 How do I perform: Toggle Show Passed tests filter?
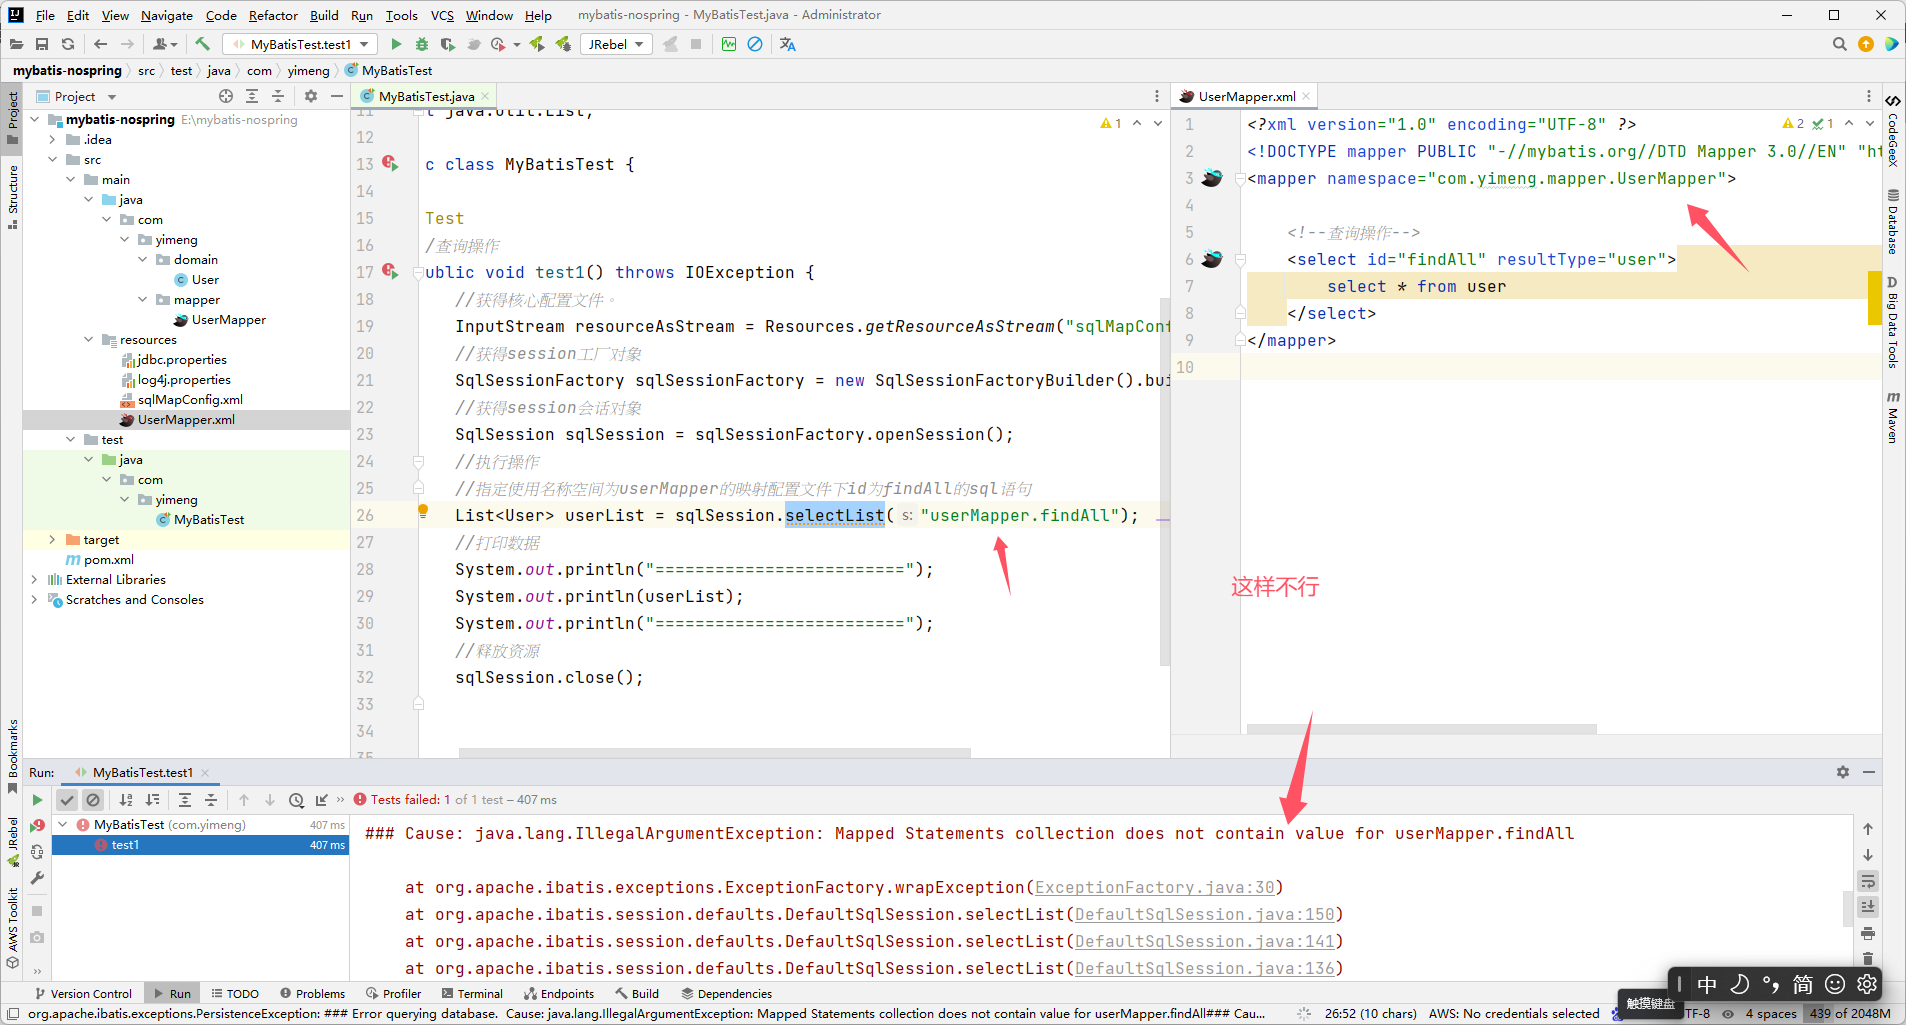67,800
